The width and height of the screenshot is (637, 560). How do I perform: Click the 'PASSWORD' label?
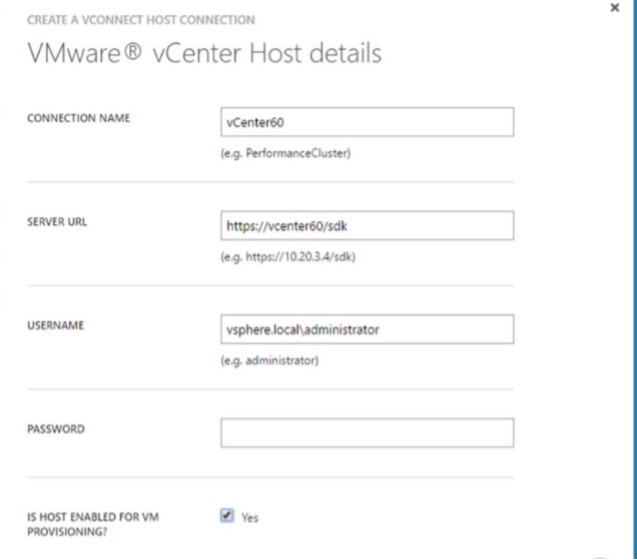point(56,429)
